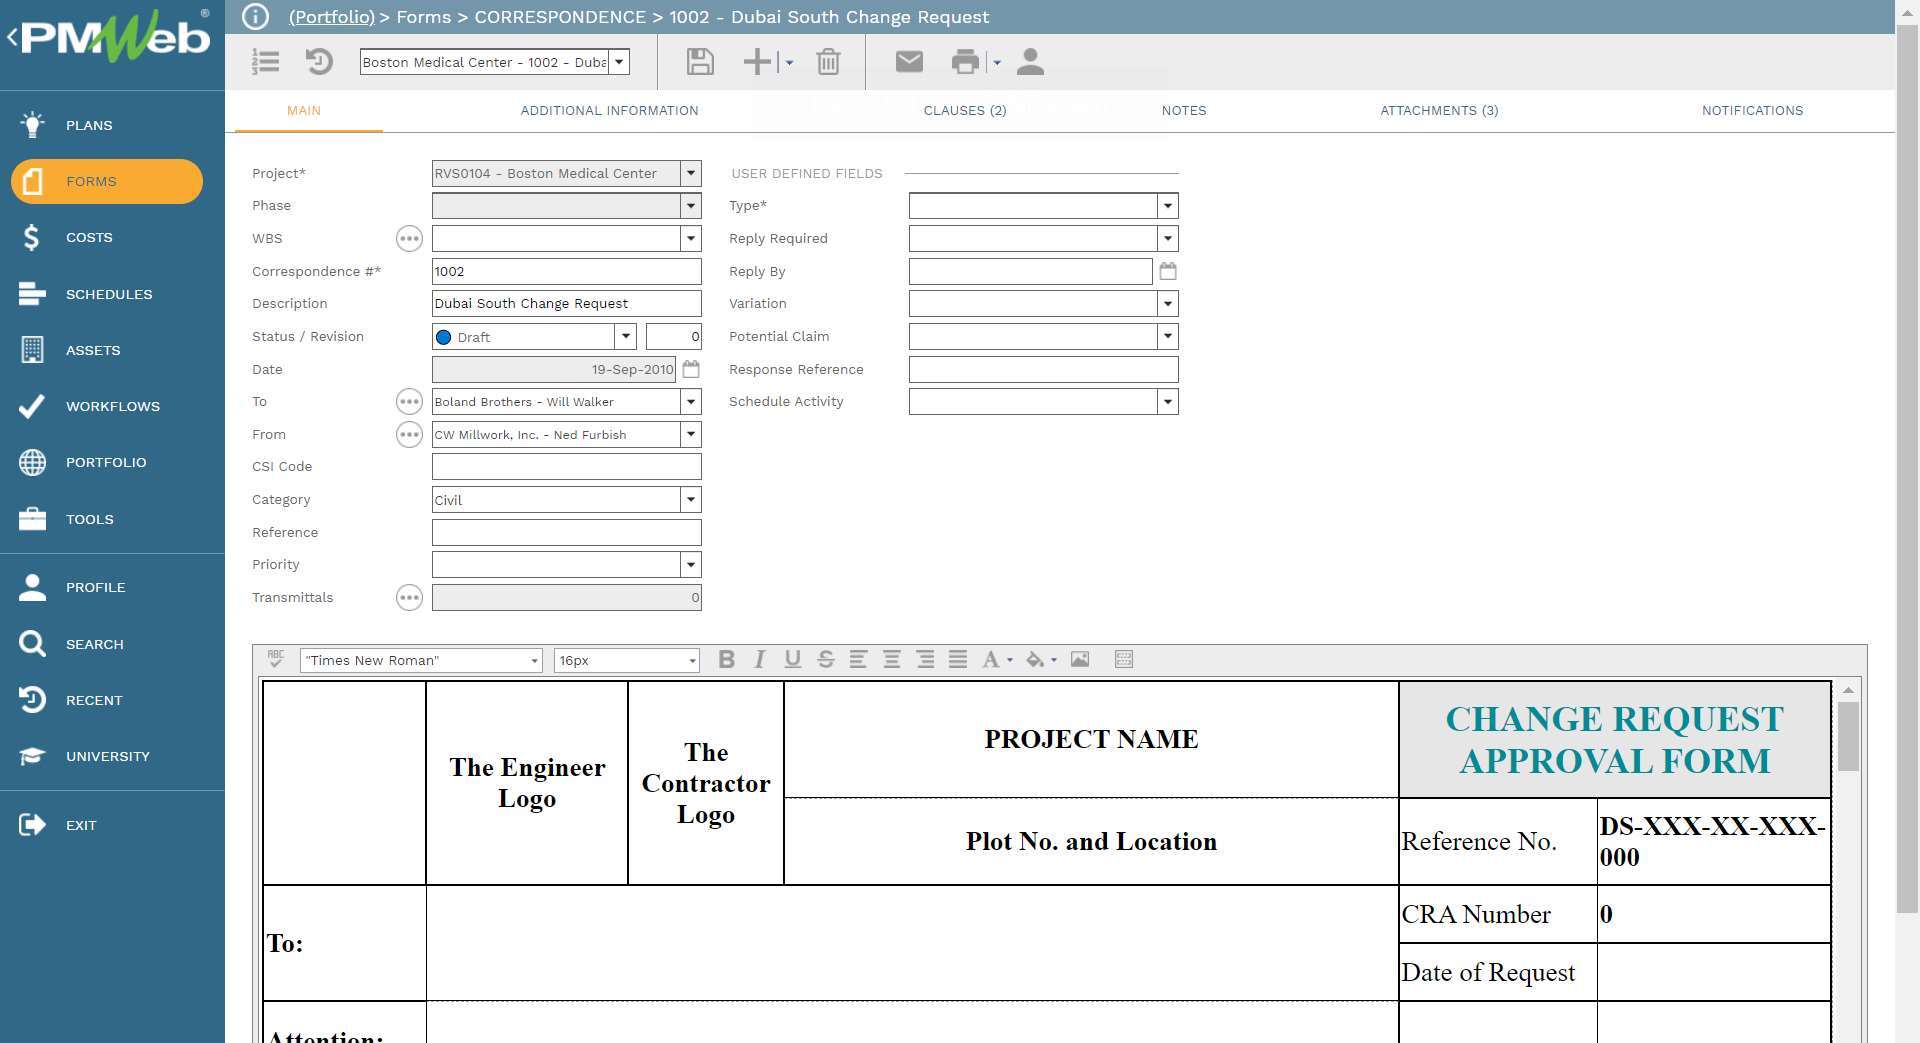Open Workflows in the sidebar
The height and width of the screenshot is (1043, 1920).
(x=112, y=406)
